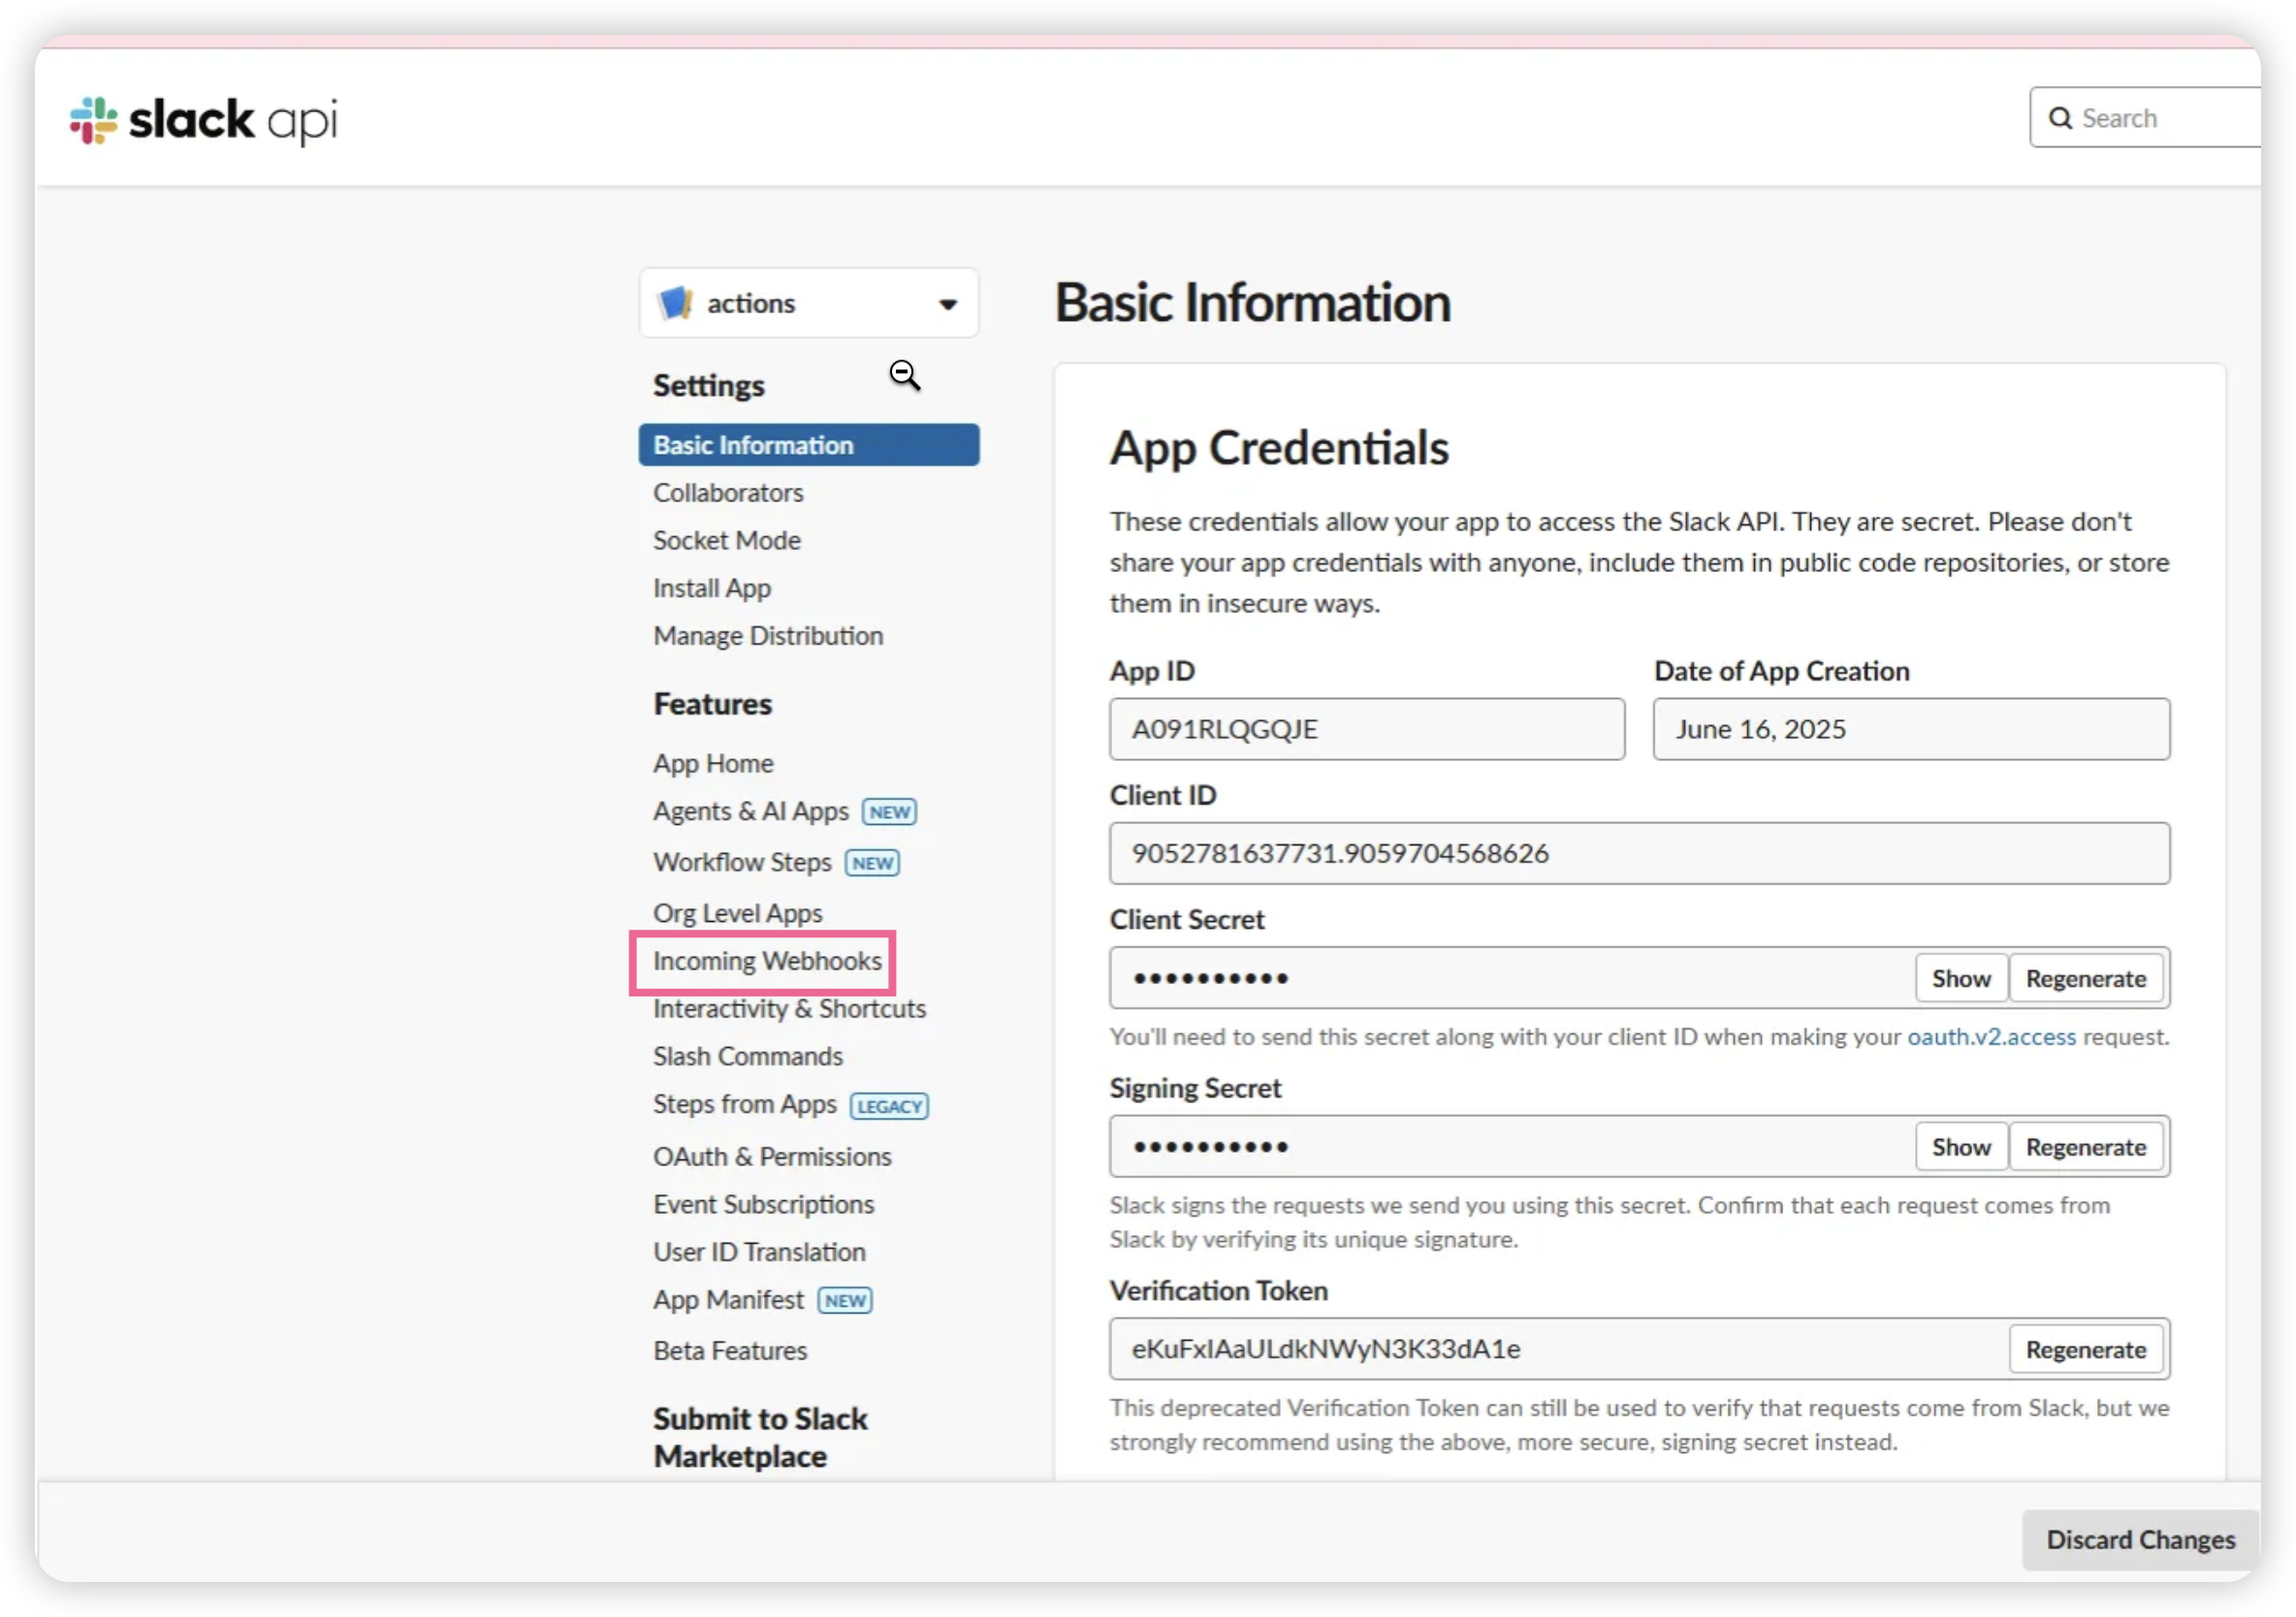The height and width of the screenshot is (1617, 2296).
Task: Open Interactivity & Shortcuts page
Action: [790, 1008]
